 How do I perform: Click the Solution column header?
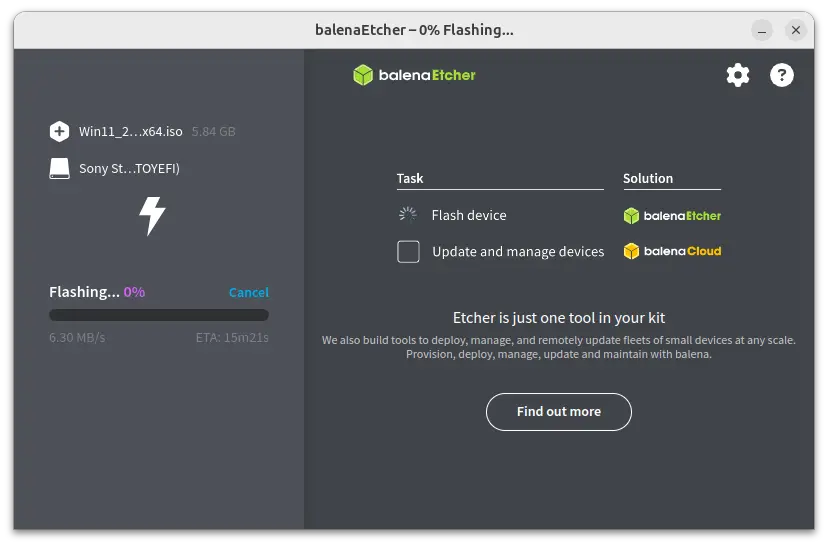click(648, 178)
